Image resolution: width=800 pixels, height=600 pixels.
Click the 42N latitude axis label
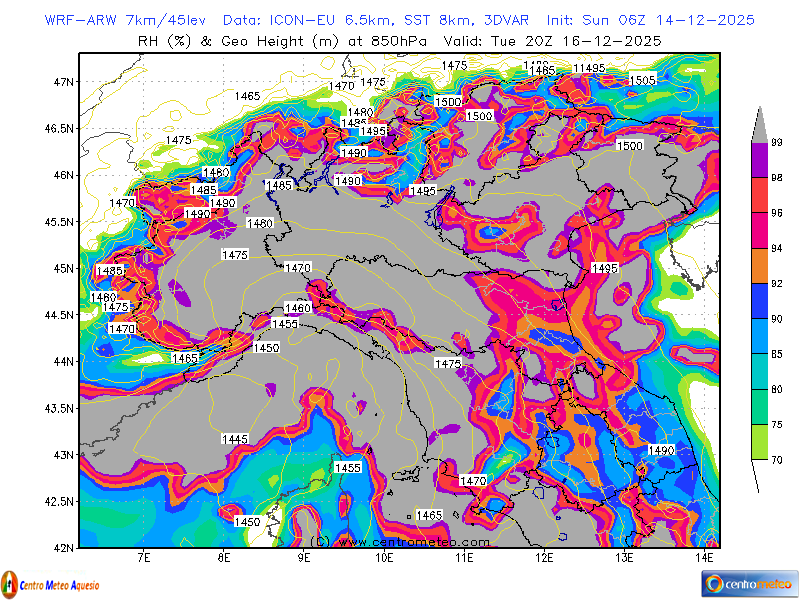[x=63, y=548]
